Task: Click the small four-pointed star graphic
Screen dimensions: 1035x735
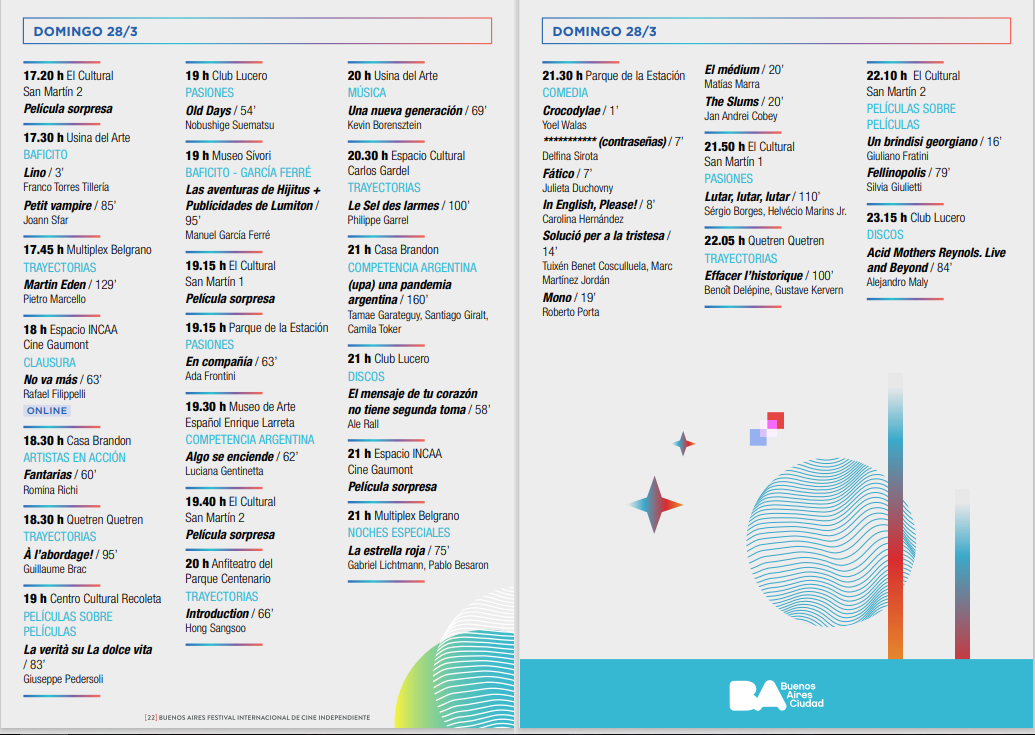Action: click(684, 444)
